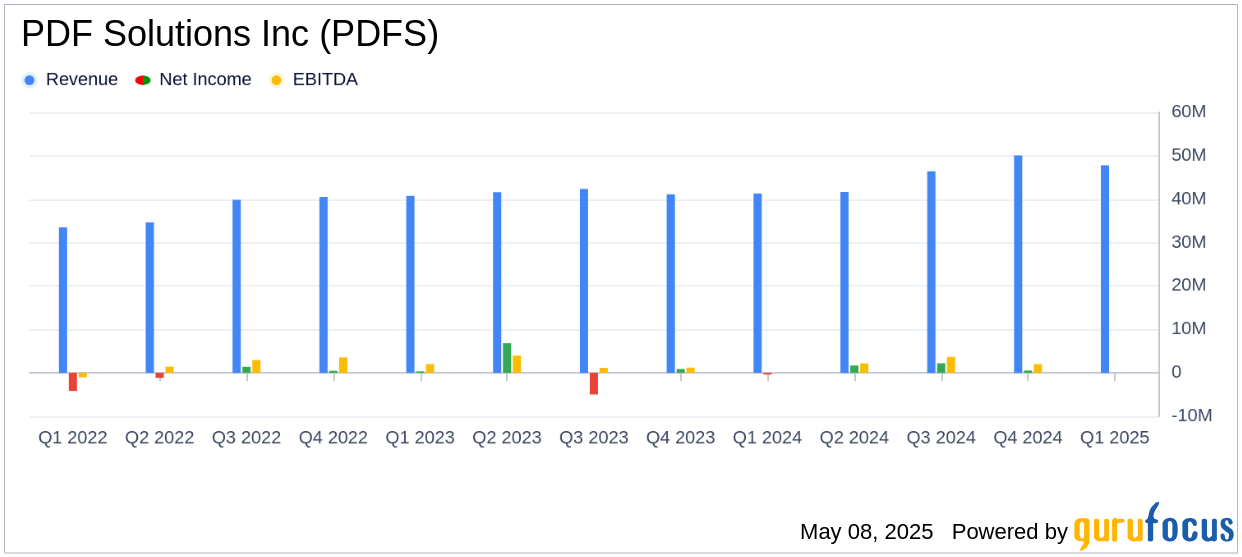Click the 60M y-axis value
This screenshot has height=557, width=1242.
click(1189, 112)
